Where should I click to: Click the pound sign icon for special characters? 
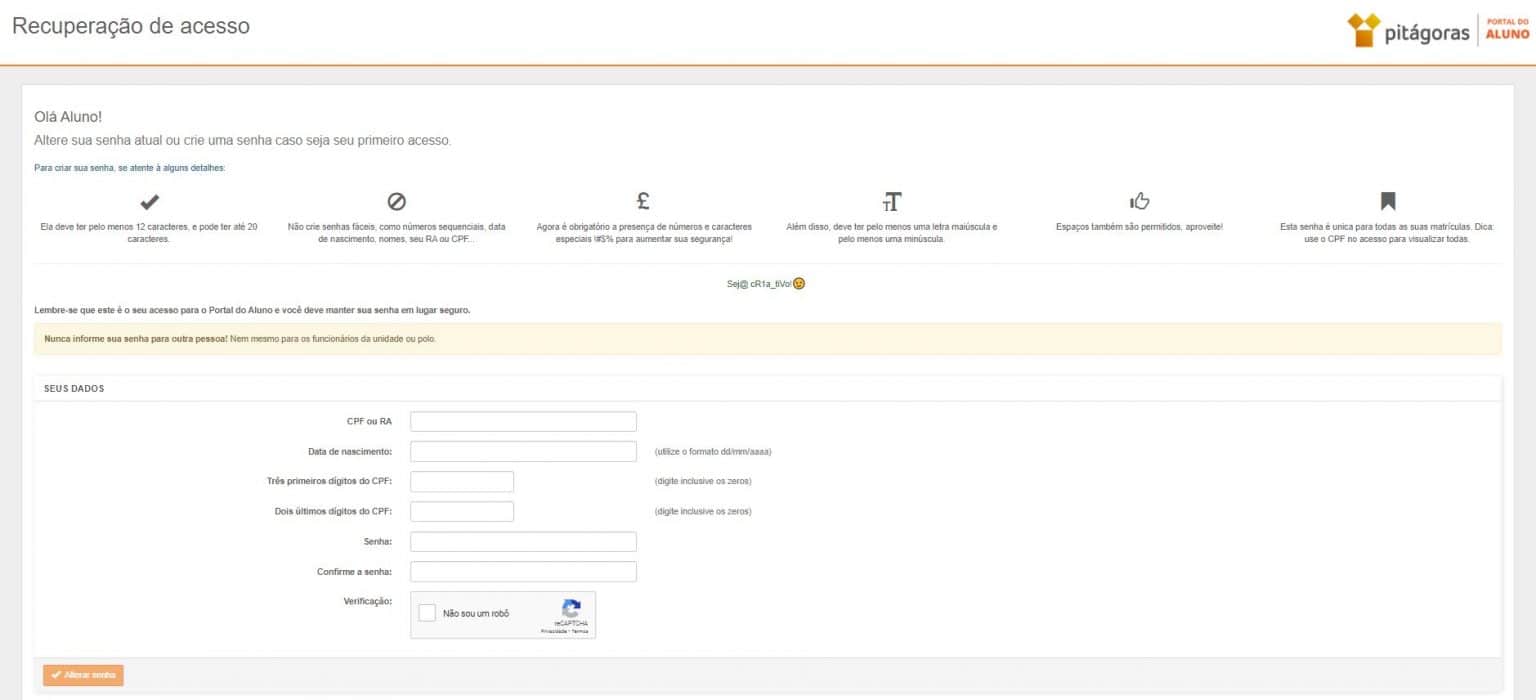[x=644, y=202]
